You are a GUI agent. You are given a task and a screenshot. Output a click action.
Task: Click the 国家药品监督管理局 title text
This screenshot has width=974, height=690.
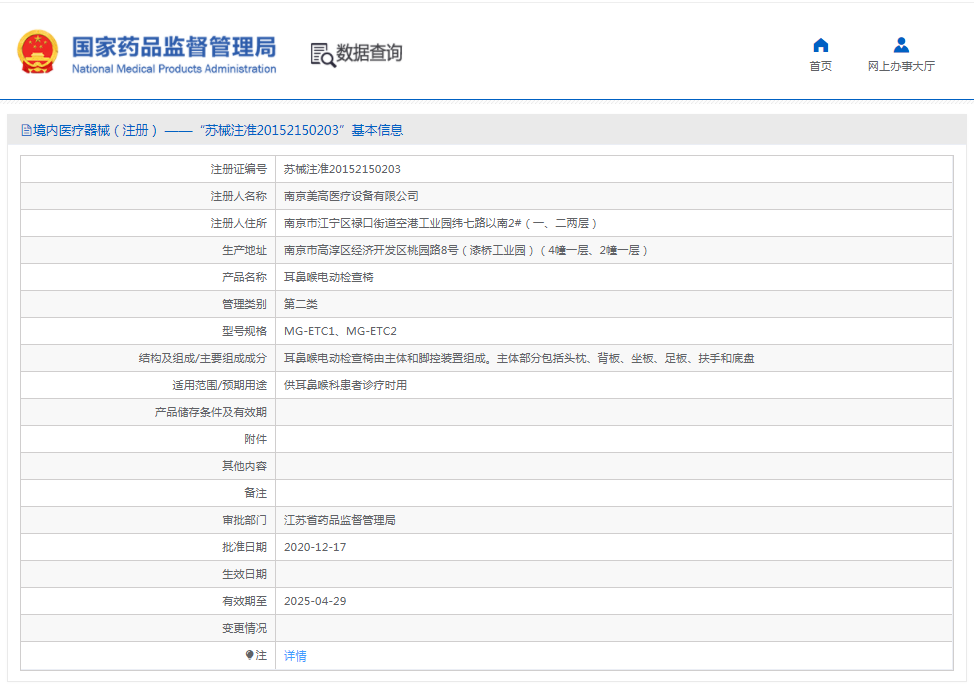pos(173,46)
